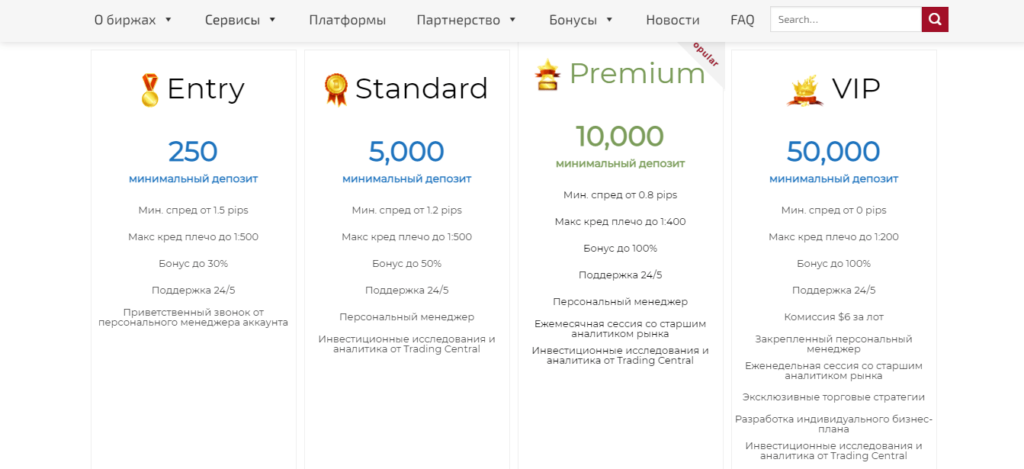Expand the Сервисы dropdown arrow
Screen dimensions: 1024x469
272,20
